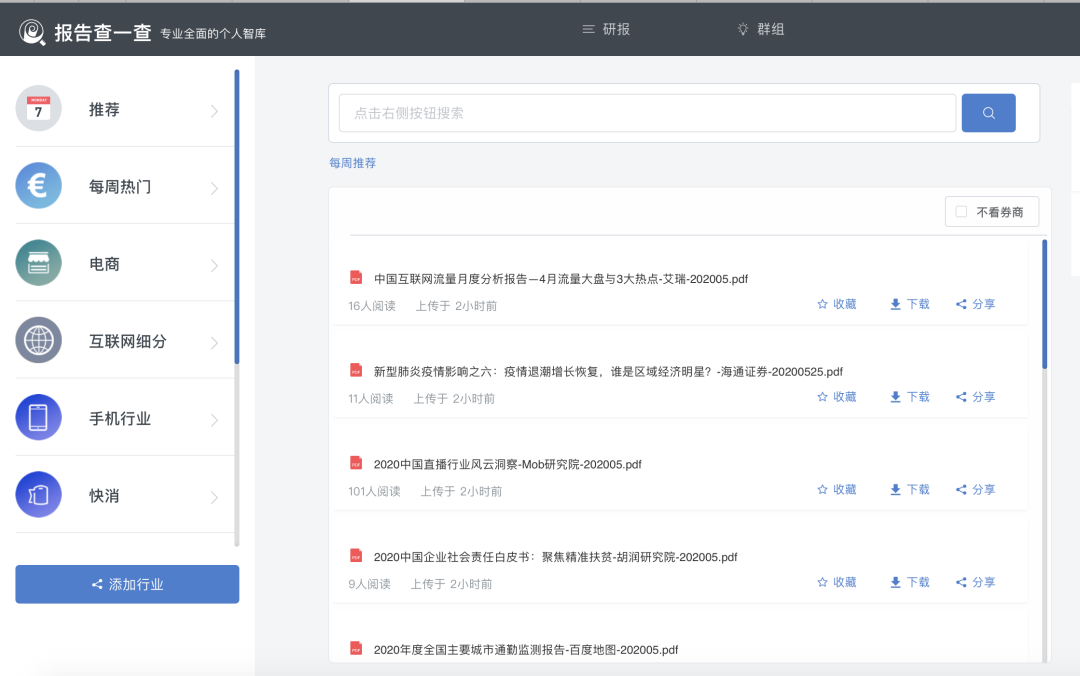Click PDF icon of 2020中国直播行业风云洞察
The image size is (1080, 676).
click(x=356, y=463)
